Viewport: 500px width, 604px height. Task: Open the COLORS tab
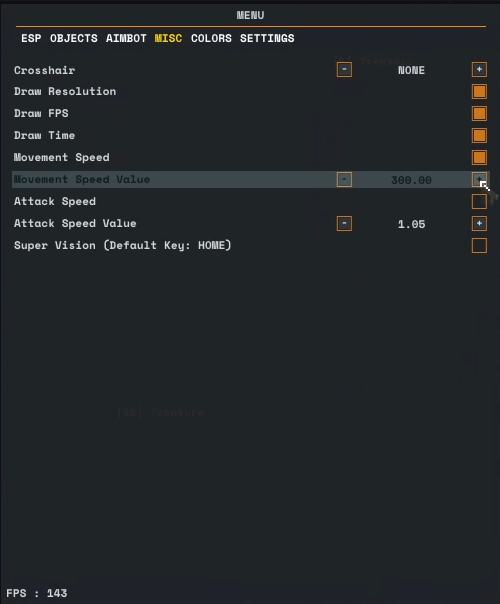click(211, 39)
